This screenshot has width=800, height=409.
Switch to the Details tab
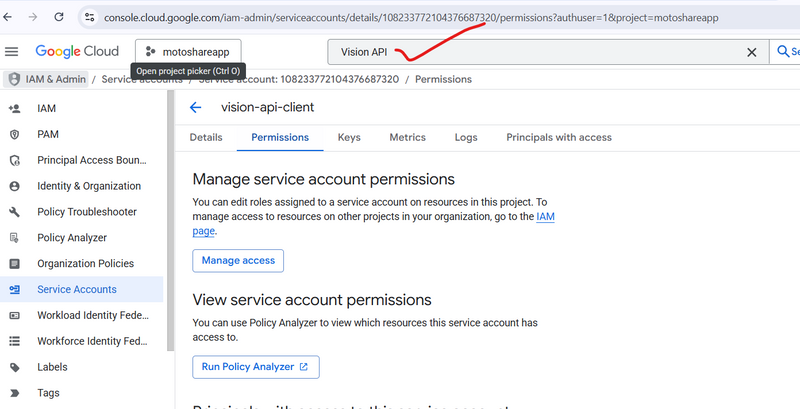tap(206, 137)
